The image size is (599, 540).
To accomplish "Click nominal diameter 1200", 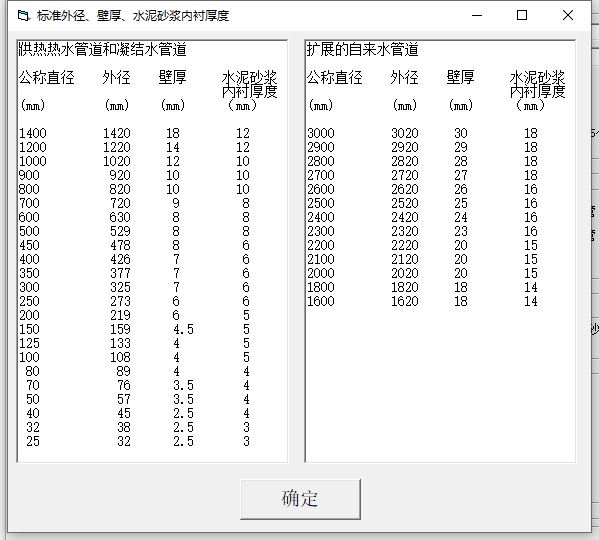I will coord(33,147).
